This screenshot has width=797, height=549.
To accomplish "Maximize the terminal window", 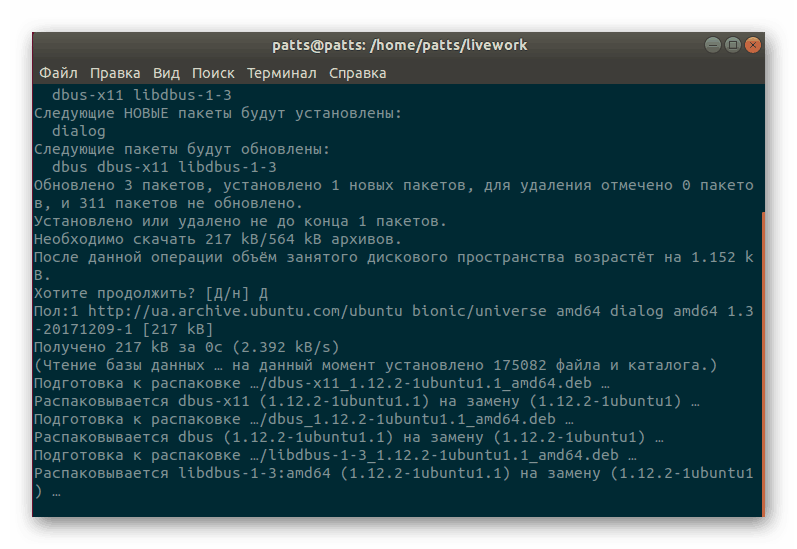I will click(x=732, y=45).
